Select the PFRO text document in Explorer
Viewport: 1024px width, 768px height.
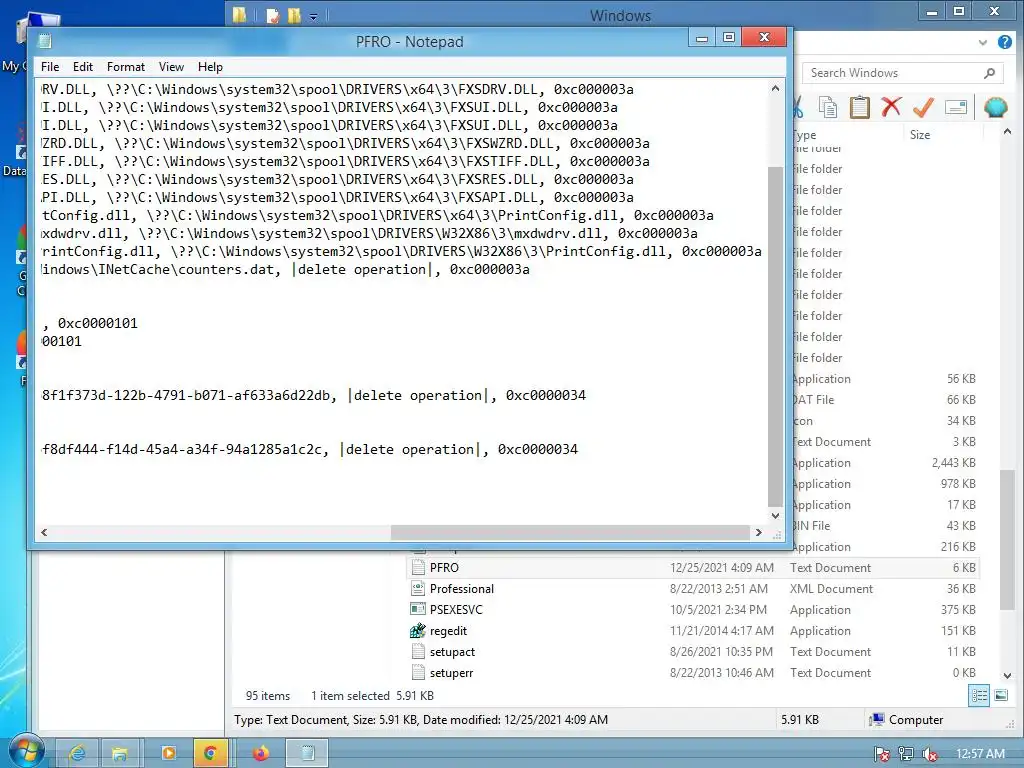pos(693,568)
